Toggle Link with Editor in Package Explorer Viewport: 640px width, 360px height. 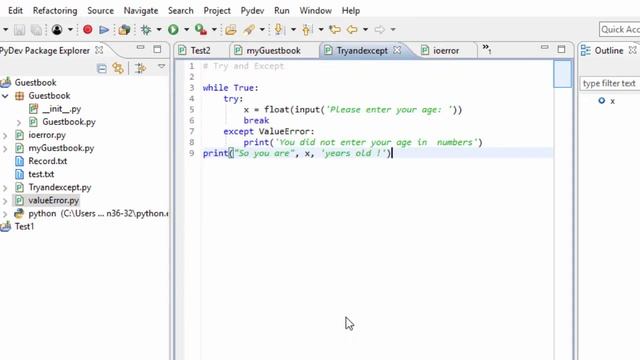pos(118,68)
